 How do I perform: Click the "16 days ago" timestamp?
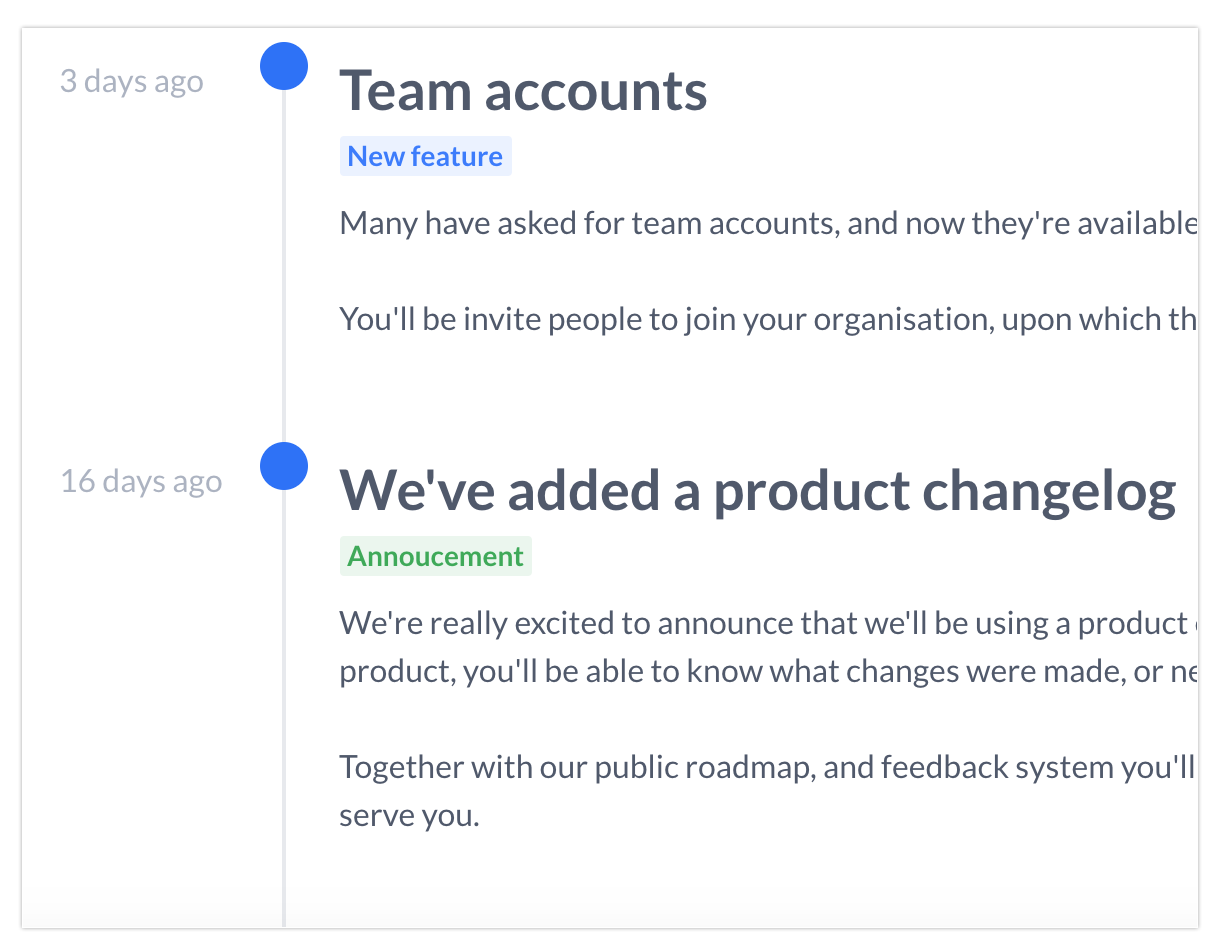tap(141, 481)
